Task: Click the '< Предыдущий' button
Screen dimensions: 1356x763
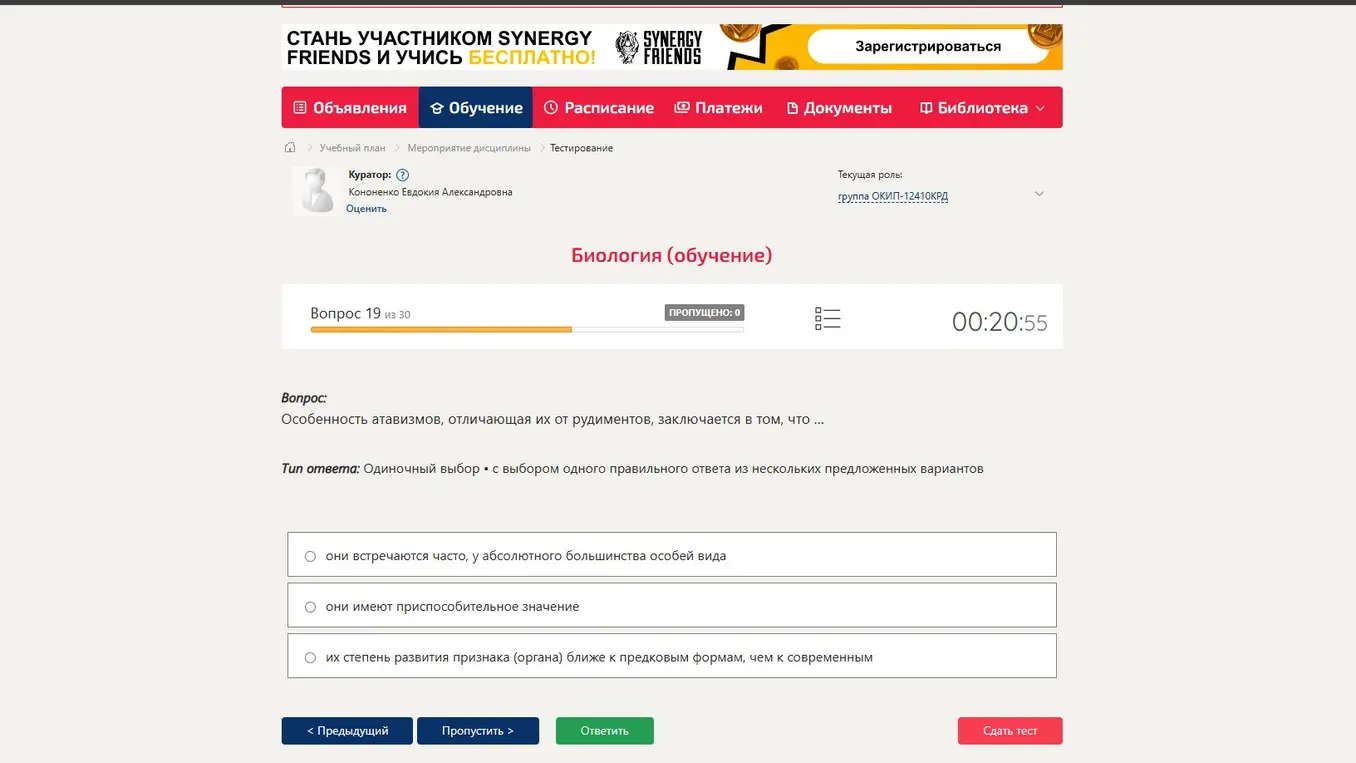Action: [347, 731]
